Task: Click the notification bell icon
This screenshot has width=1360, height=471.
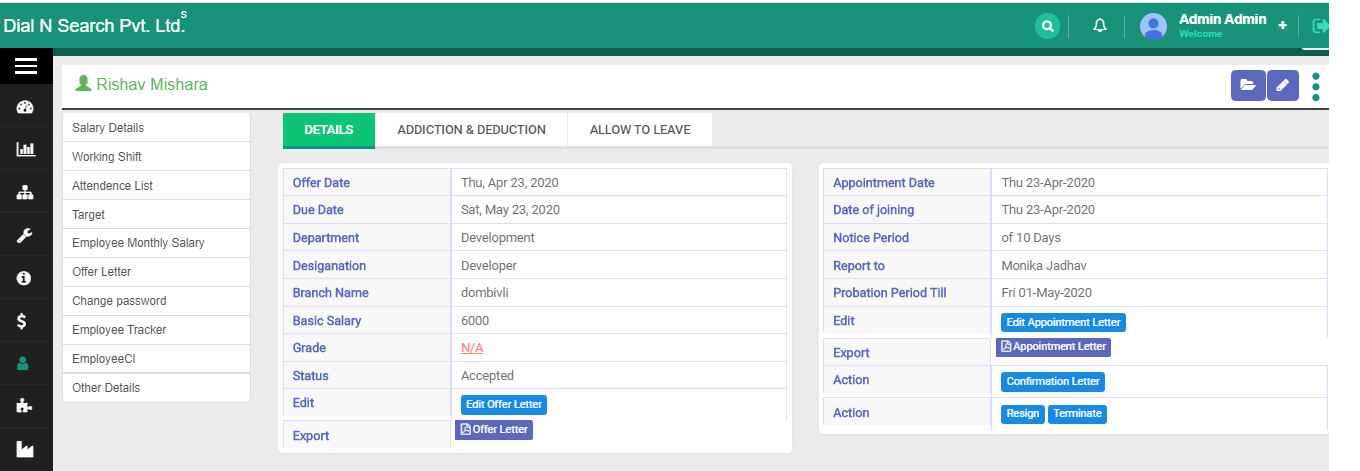Action: pyautogui.click(x=1100, y=26)
